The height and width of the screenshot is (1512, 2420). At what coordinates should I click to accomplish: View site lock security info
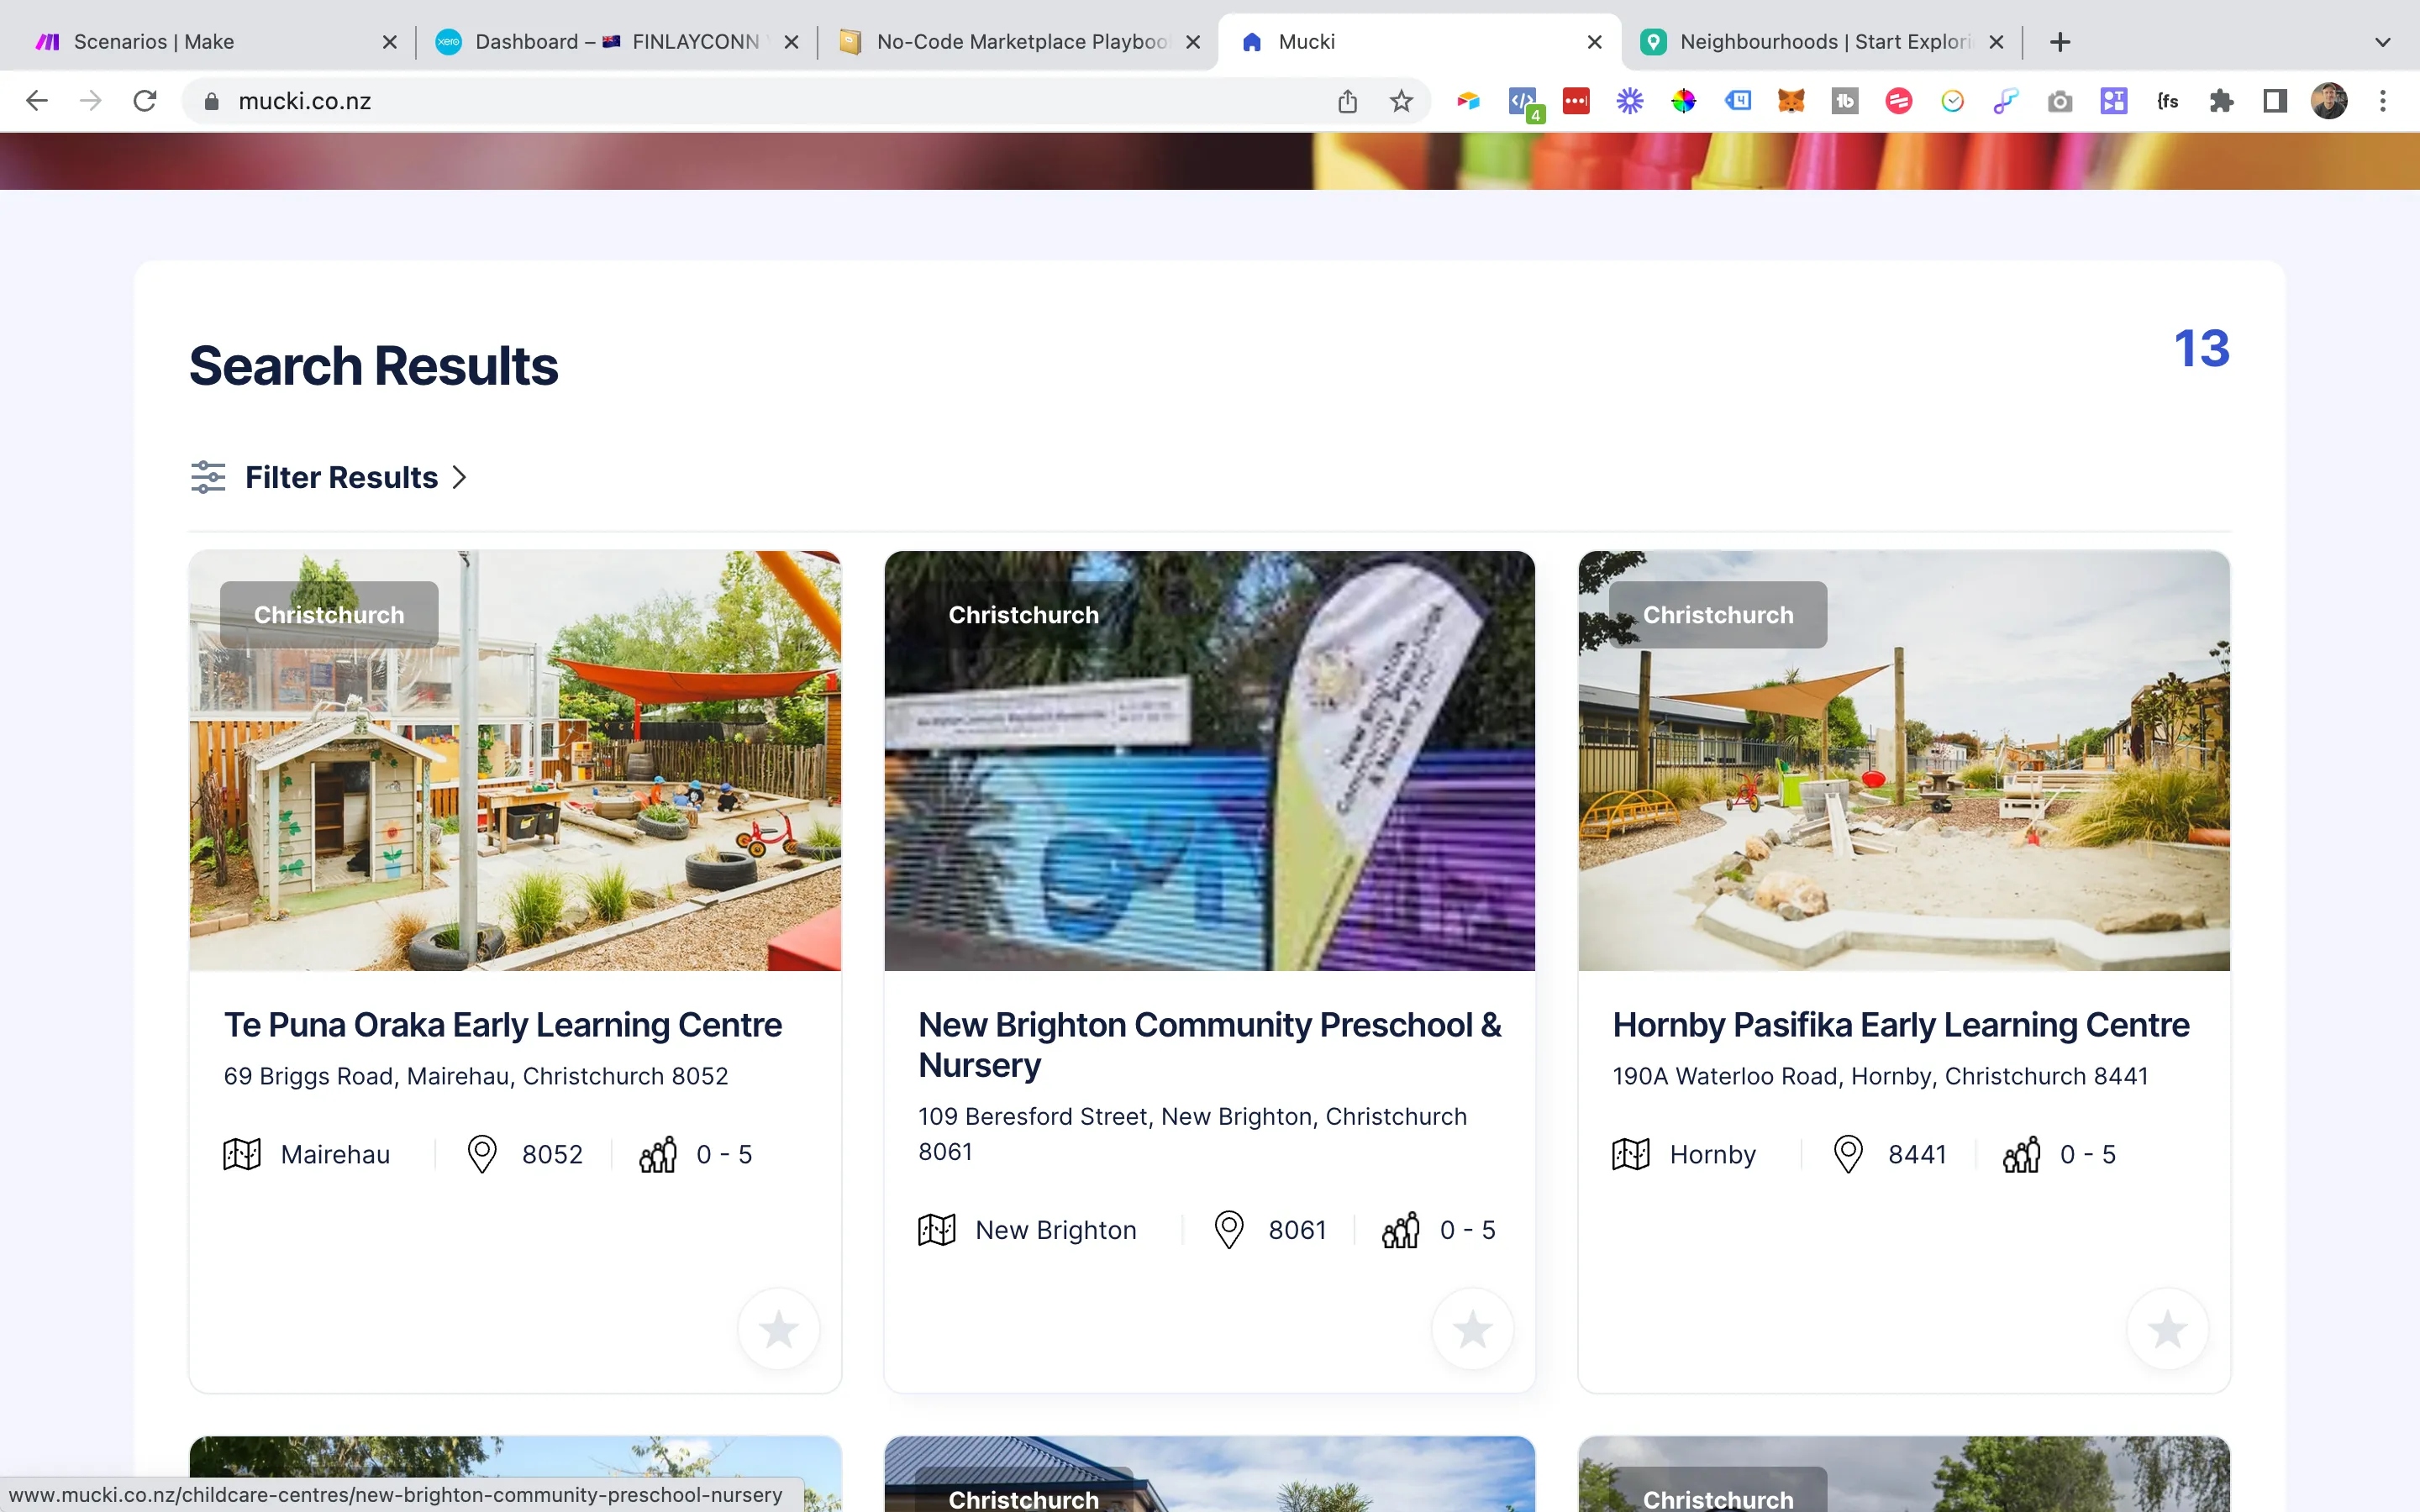(x=211, y=101)
